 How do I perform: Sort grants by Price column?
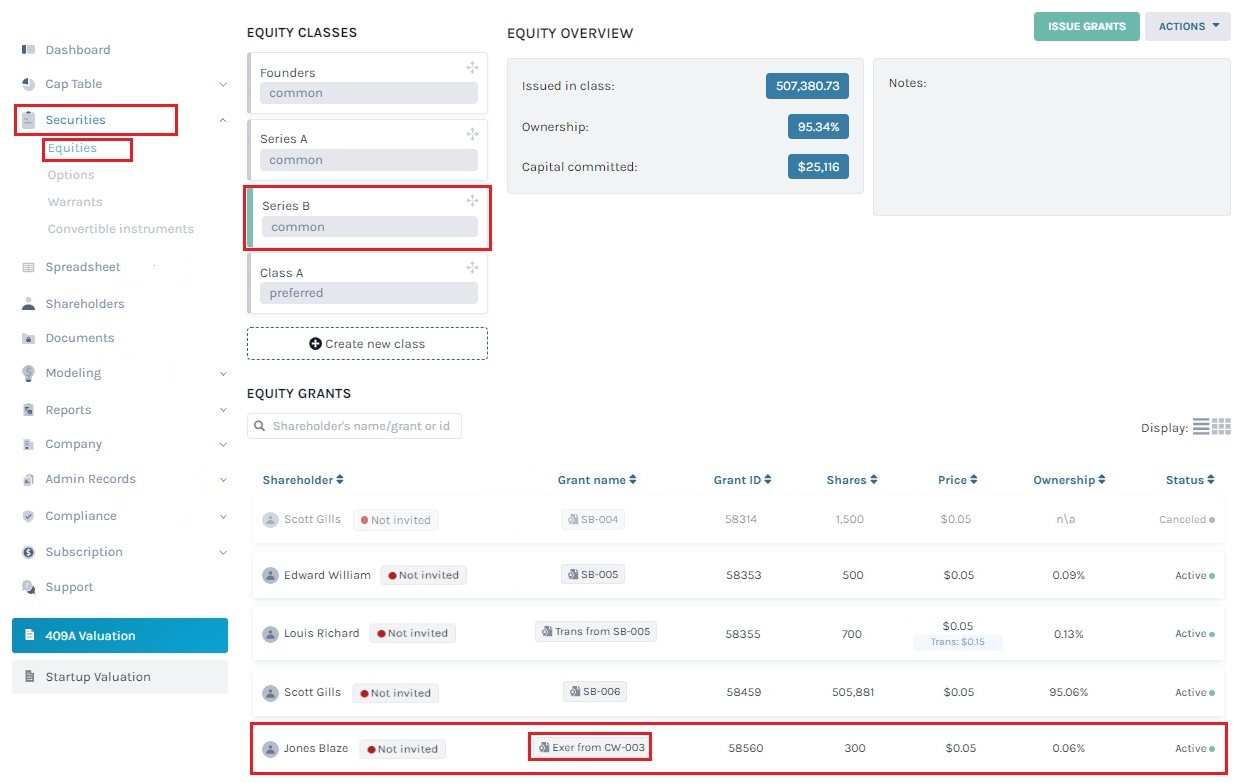(958, 480)
